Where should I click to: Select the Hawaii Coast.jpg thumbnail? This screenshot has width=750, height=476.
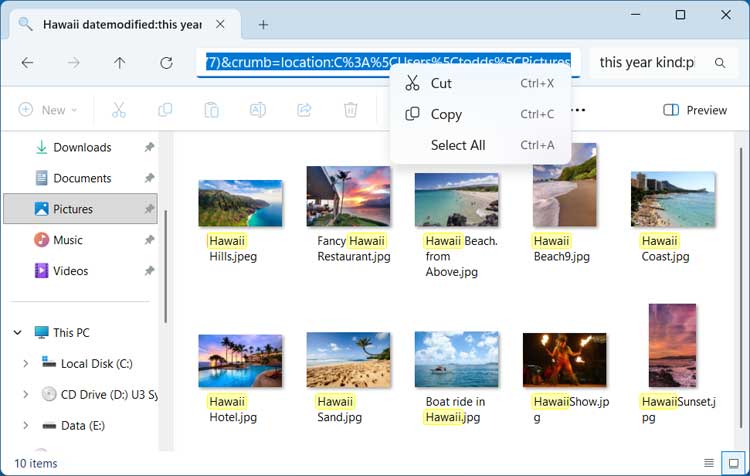(673, 199)
